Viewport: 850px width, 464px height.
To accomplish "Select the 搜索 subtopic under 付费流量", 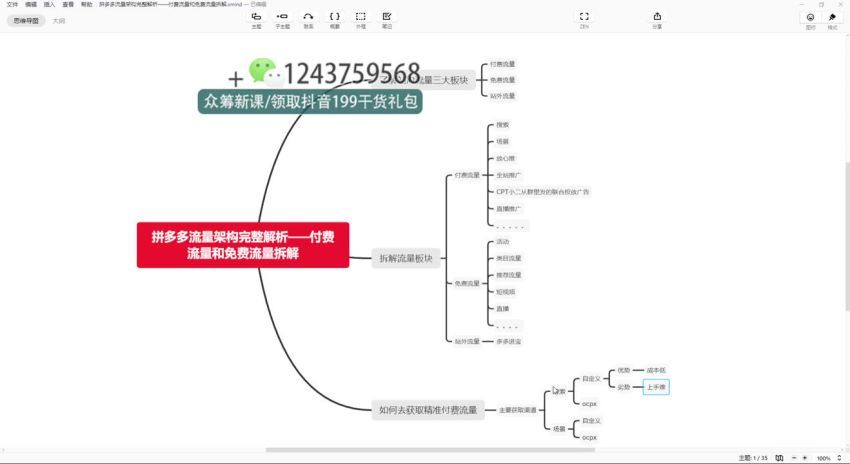I will click(503, 125).
